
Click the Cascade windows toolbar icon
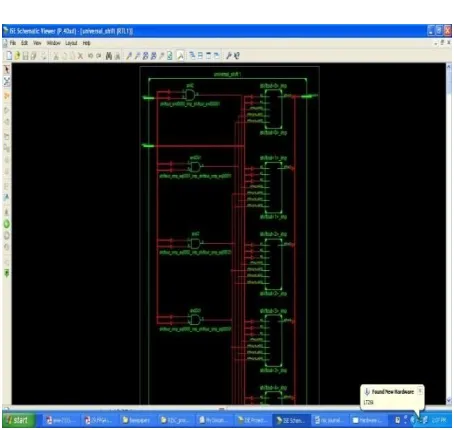click(x=192, y=55)
